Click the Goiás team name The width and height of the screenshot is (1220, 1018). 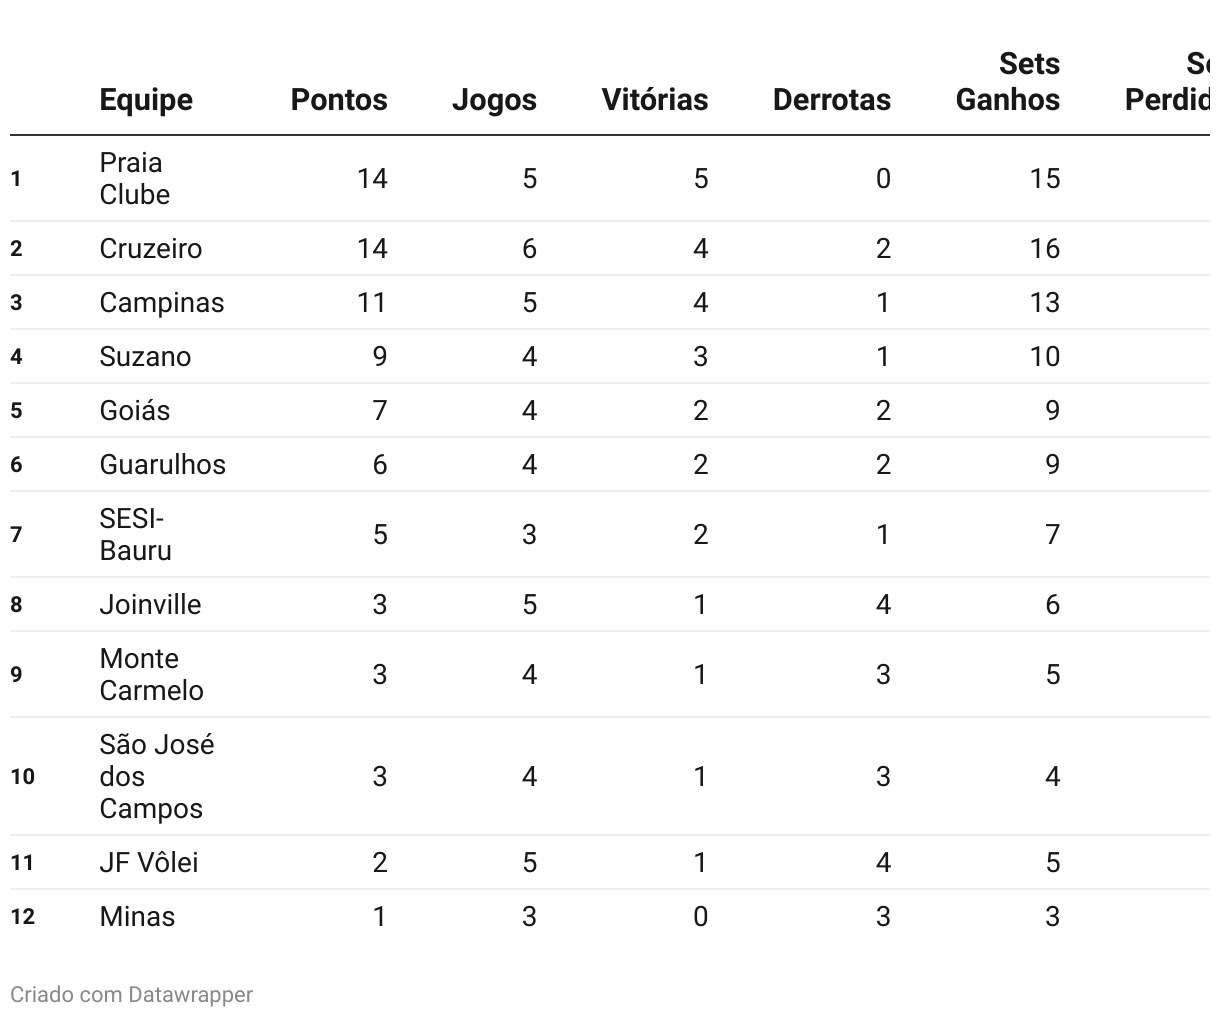pos(135,410)
